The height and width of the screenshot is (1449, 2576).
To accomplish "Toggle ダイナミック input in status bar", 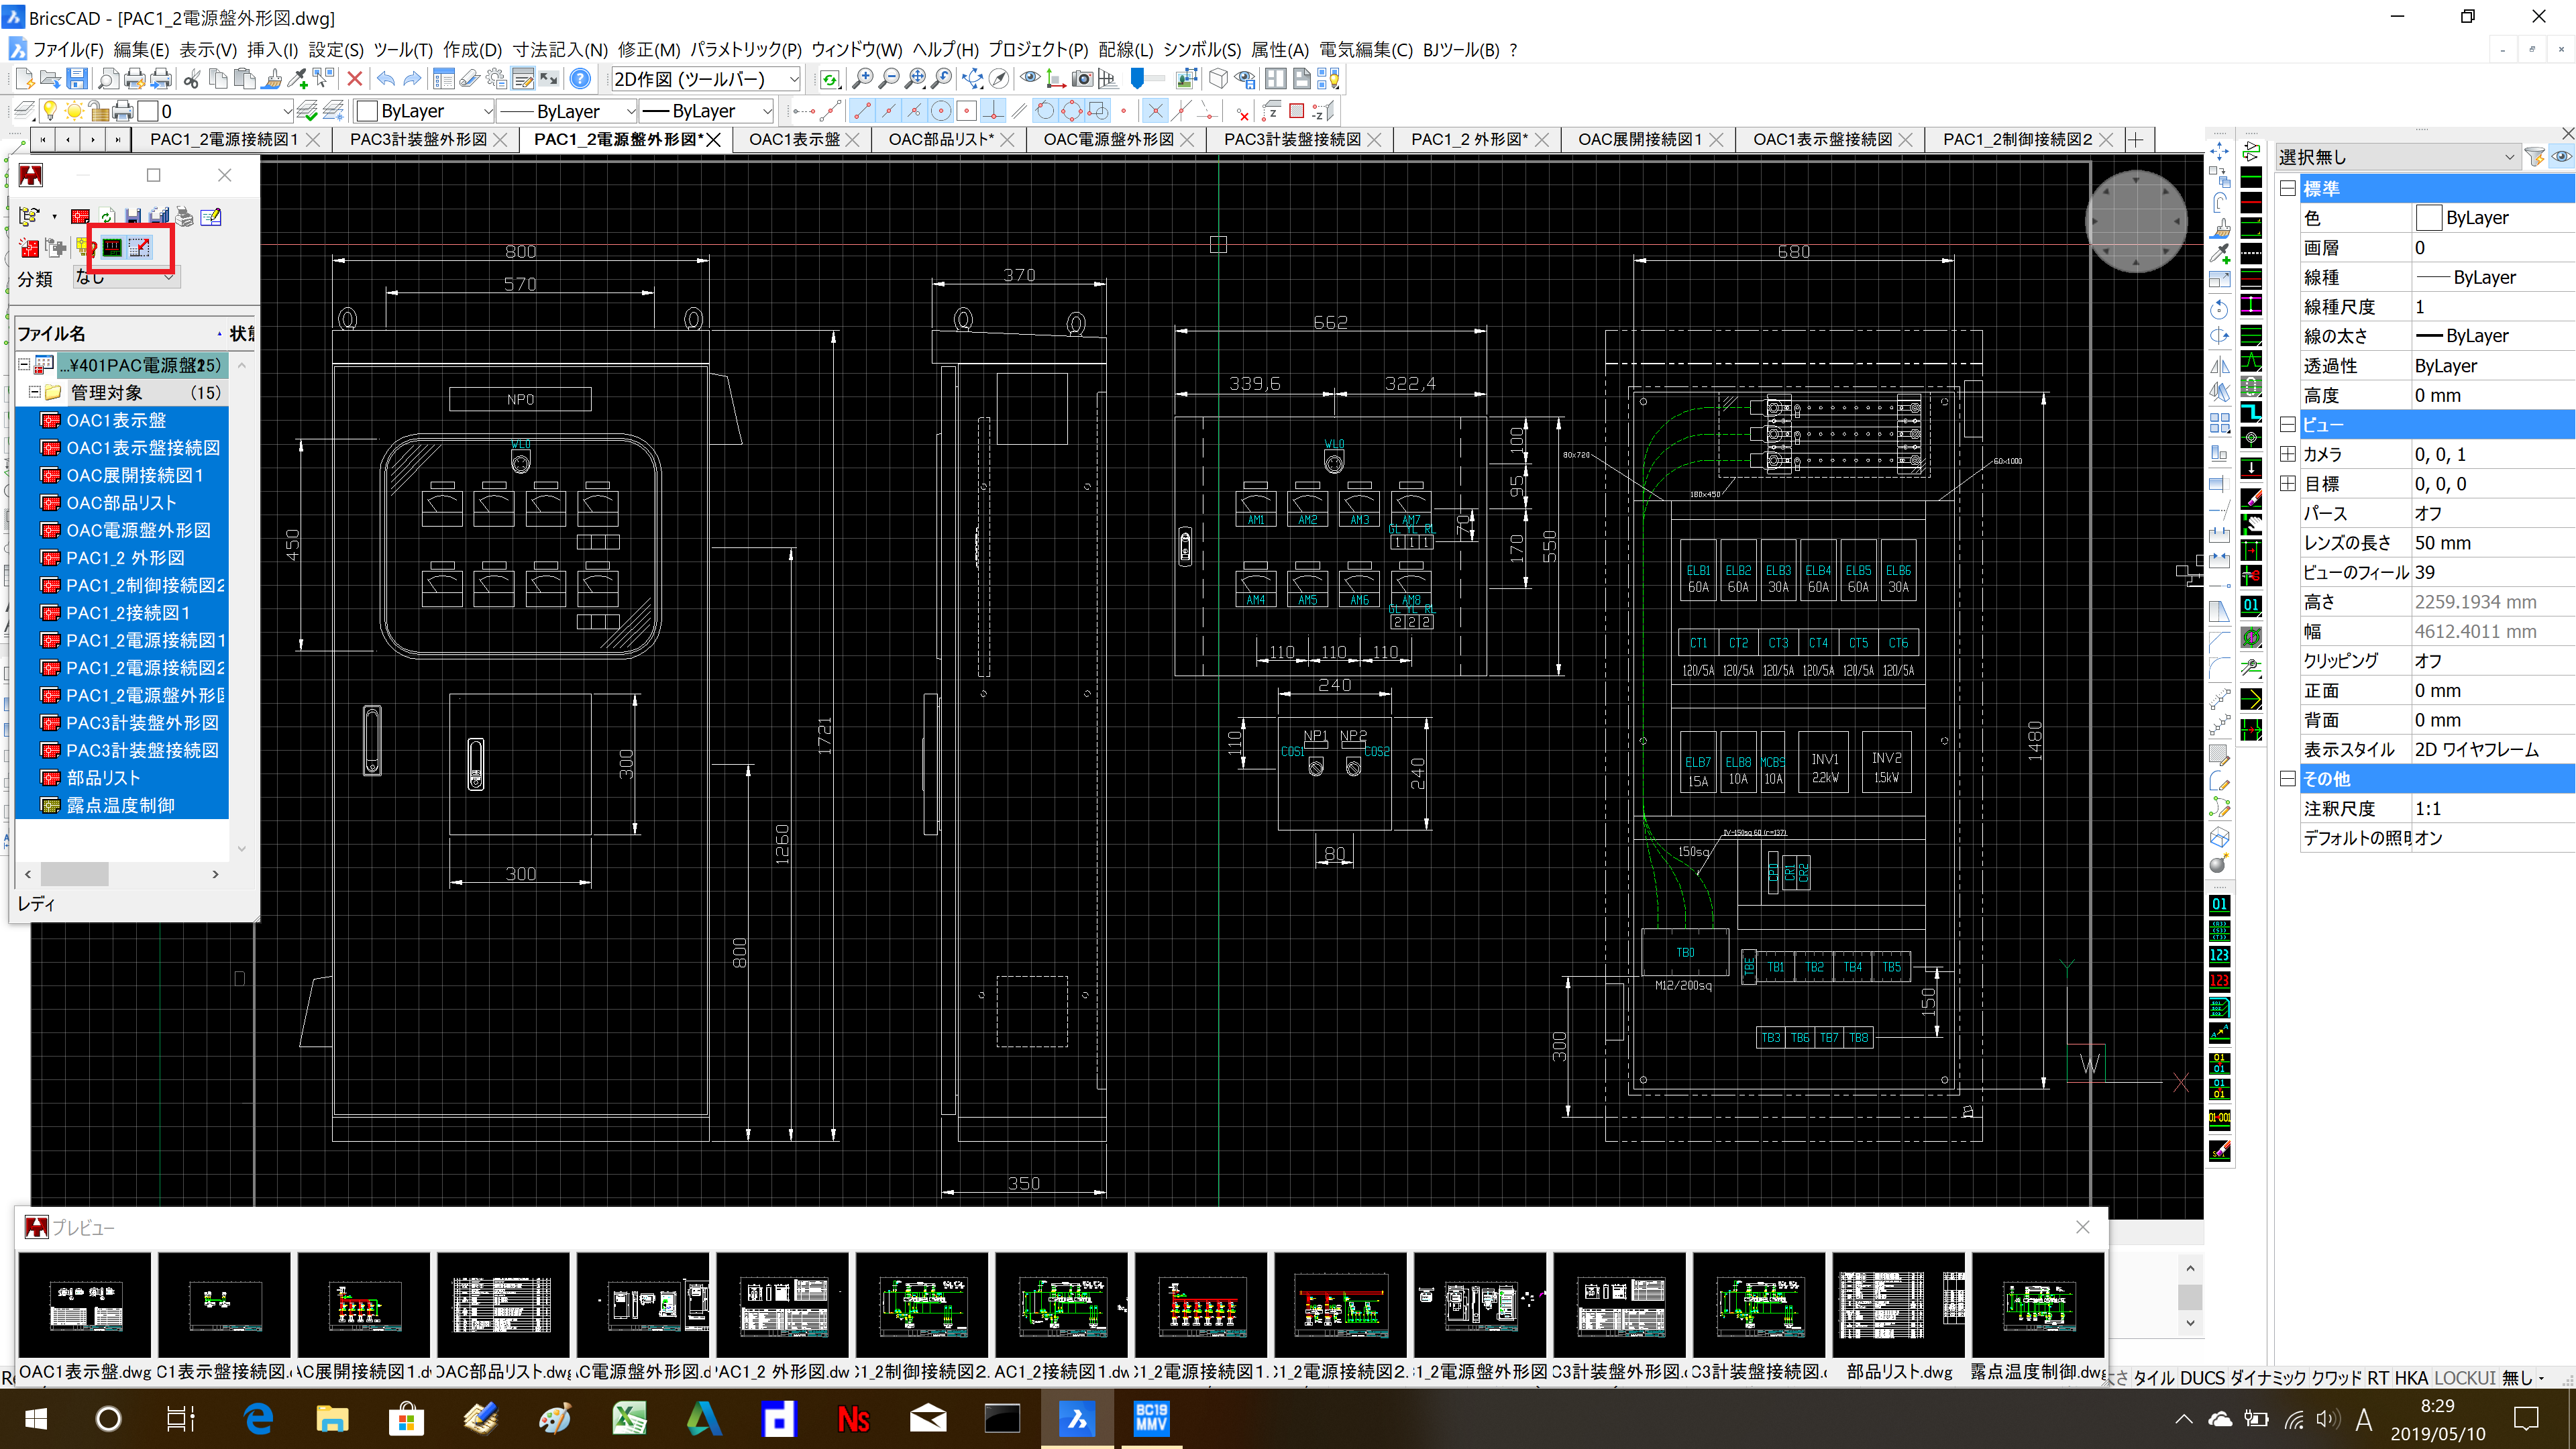I will click(x=2268, y=1378).
